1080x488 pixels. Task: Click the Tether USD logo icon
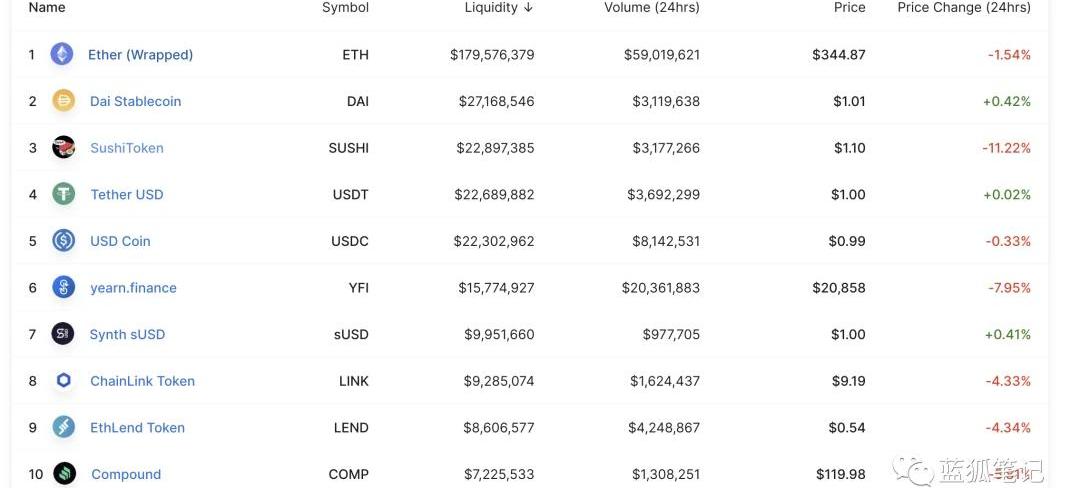pos(63,194)
